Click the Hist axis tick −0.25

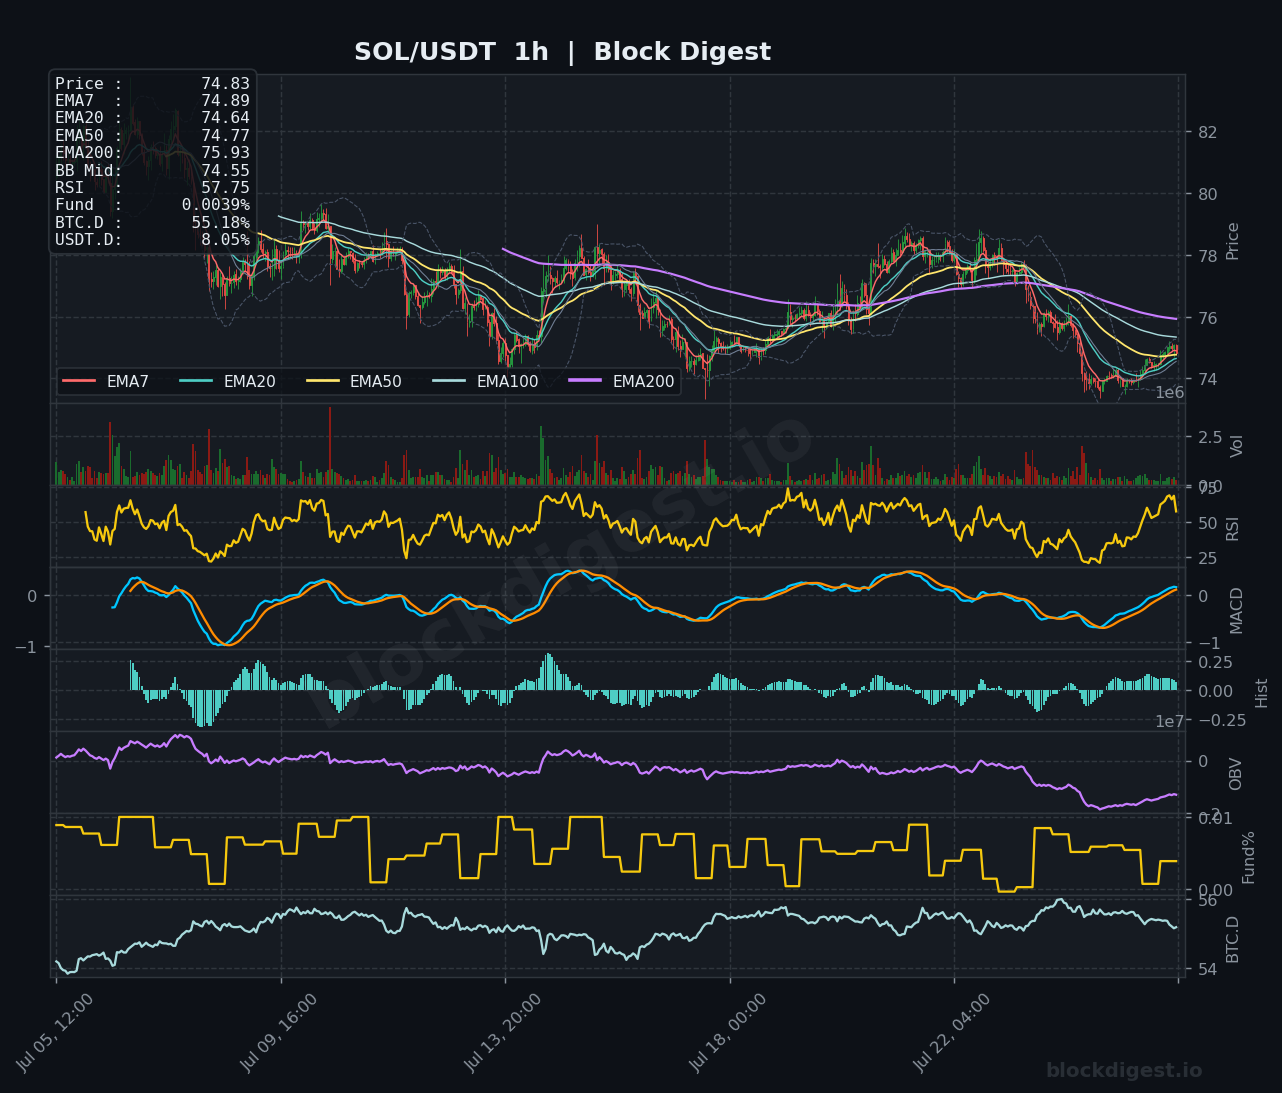(1222, 721)
